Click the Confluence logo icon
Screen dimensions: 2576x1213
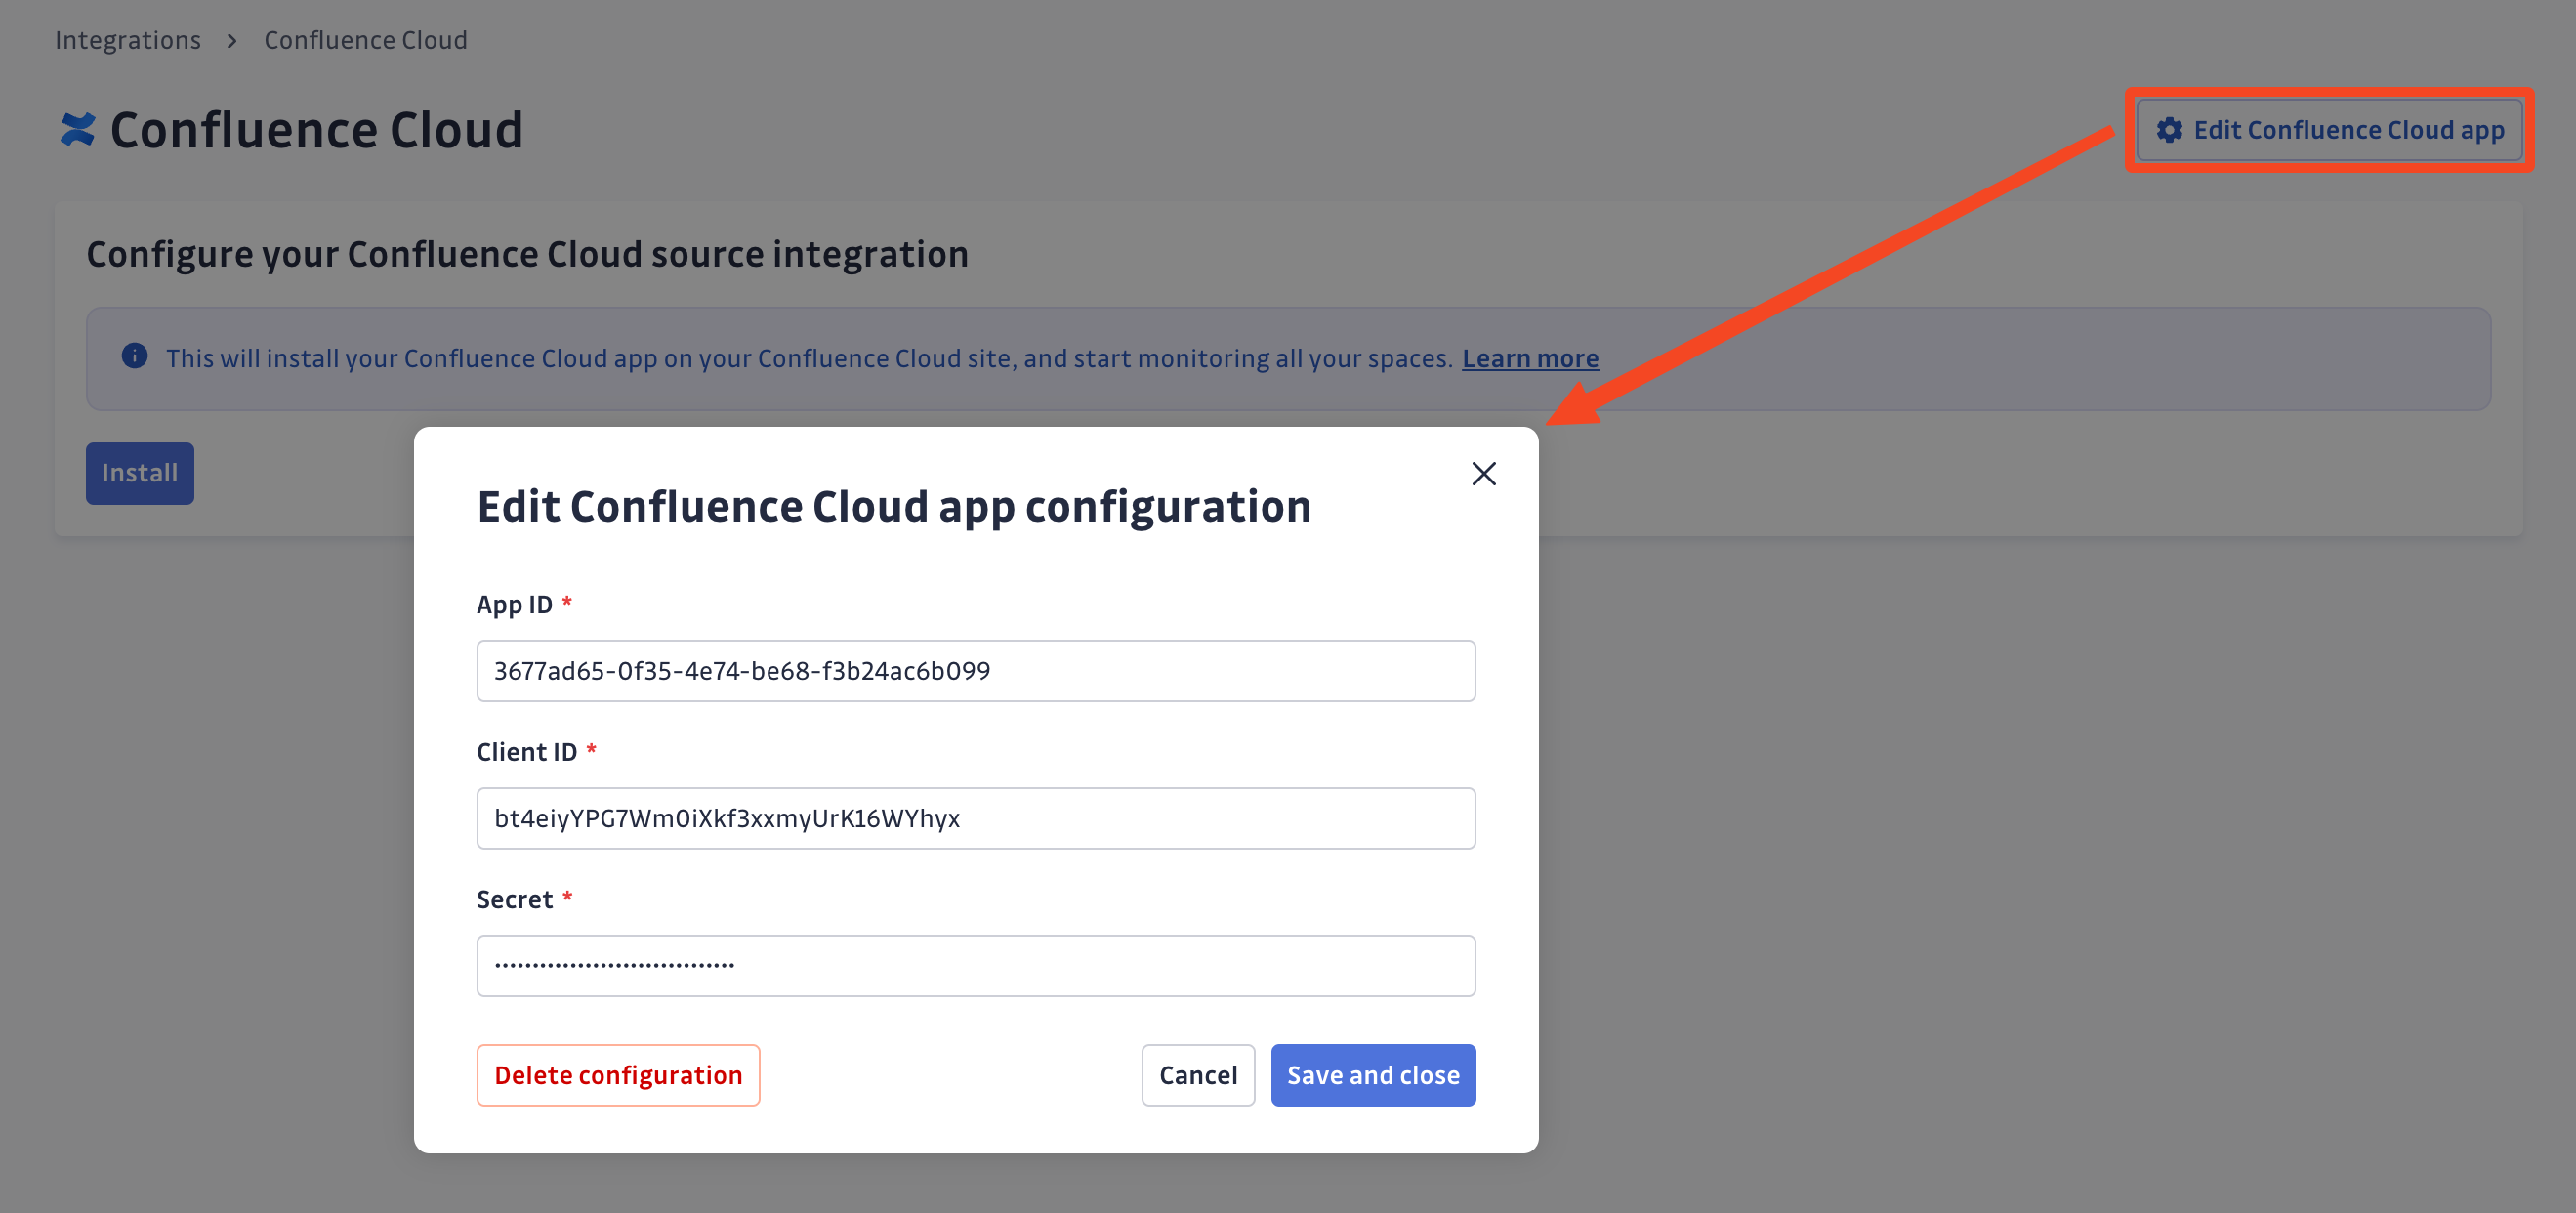[x=77, y=129]
